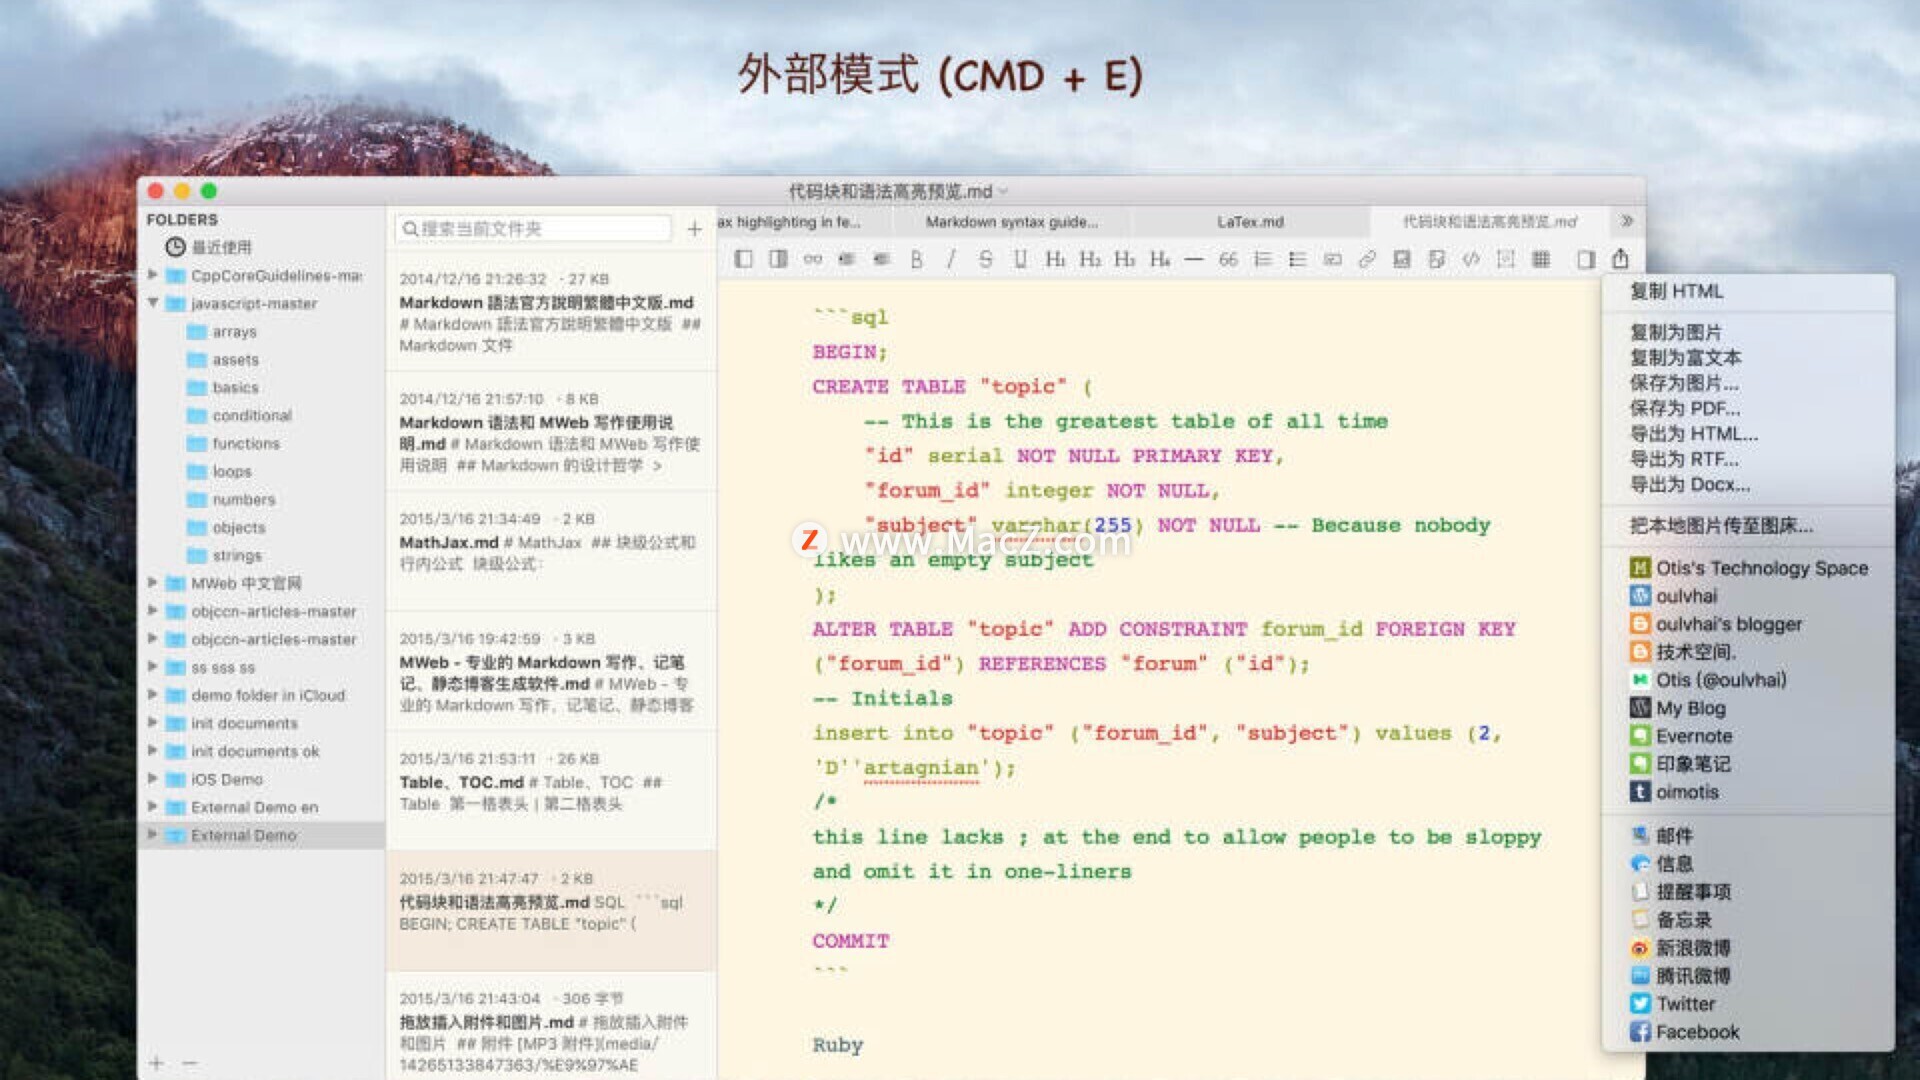1920x1080 pixels.
Task: Choose 导出为 RTF... menu item
Action: [x=1685, y=459]
